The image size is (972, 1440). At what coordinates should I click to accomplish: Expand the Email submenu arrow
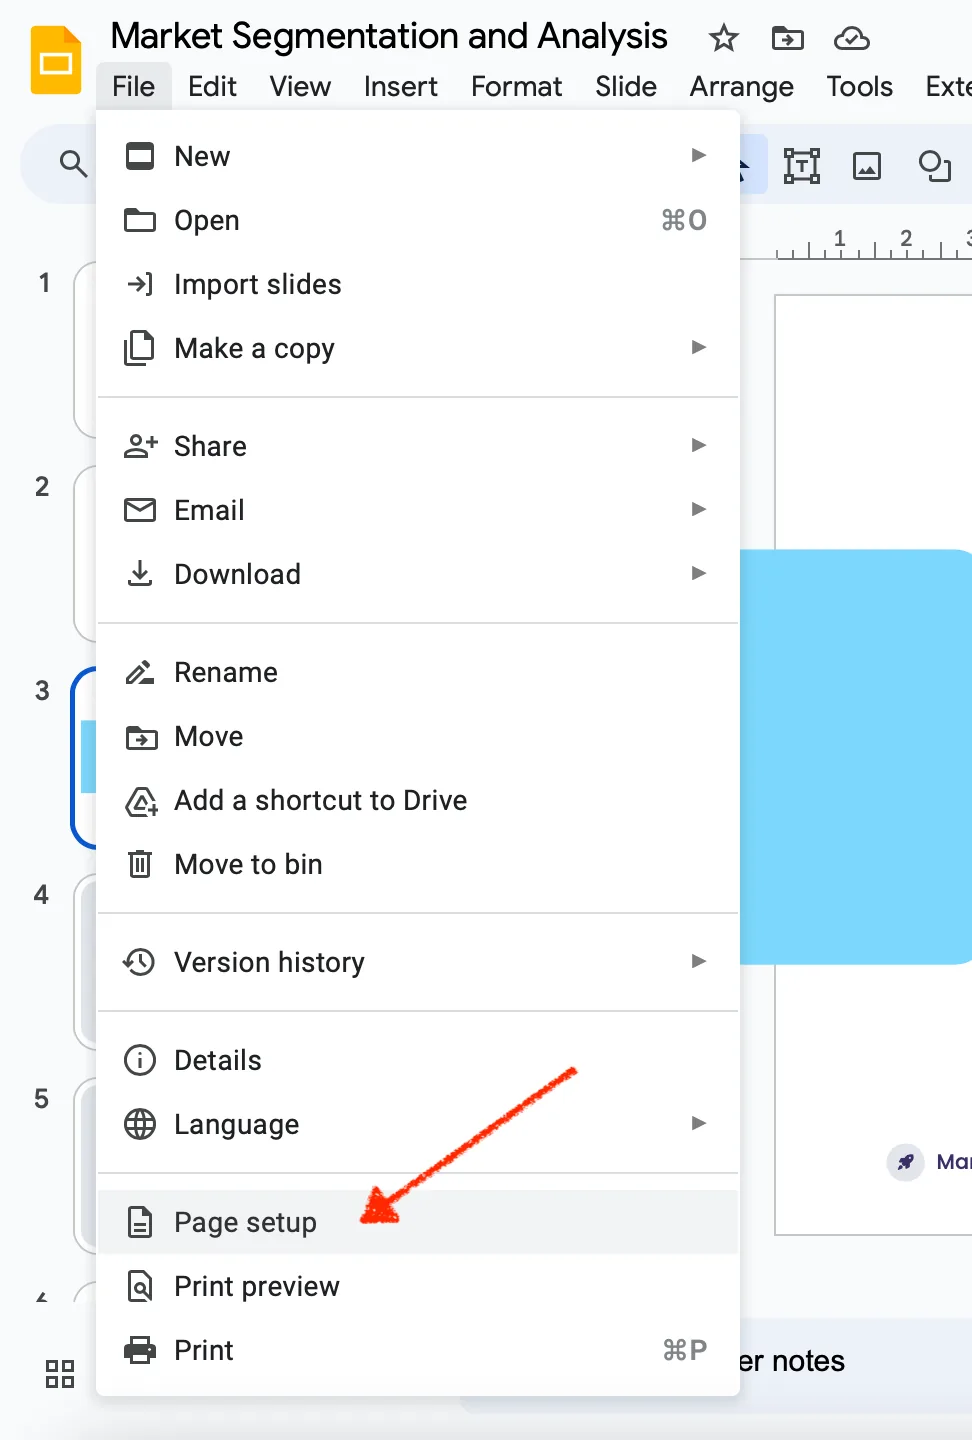(x=699, y=509)
